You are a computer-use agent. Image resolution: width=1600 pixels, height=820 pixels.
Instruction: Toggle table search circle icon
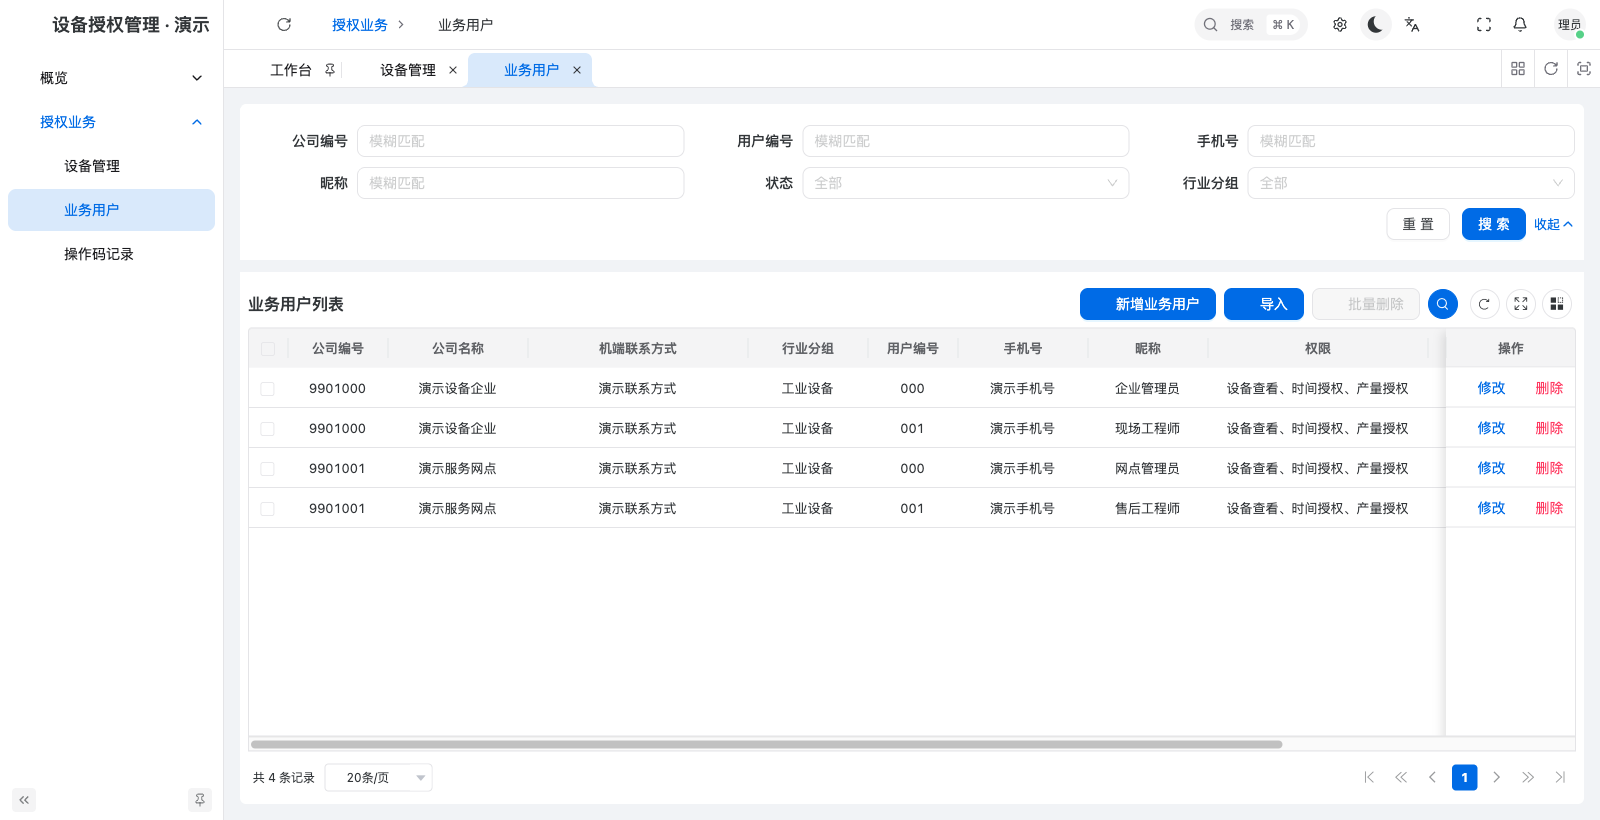(x=1443, y=304)
